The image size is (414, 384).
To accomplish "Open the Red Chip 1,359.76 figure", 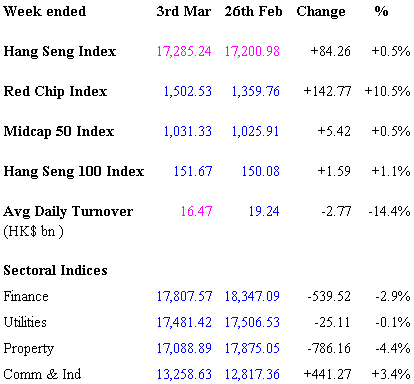I will pyautogui.click(x=256, y=91).
